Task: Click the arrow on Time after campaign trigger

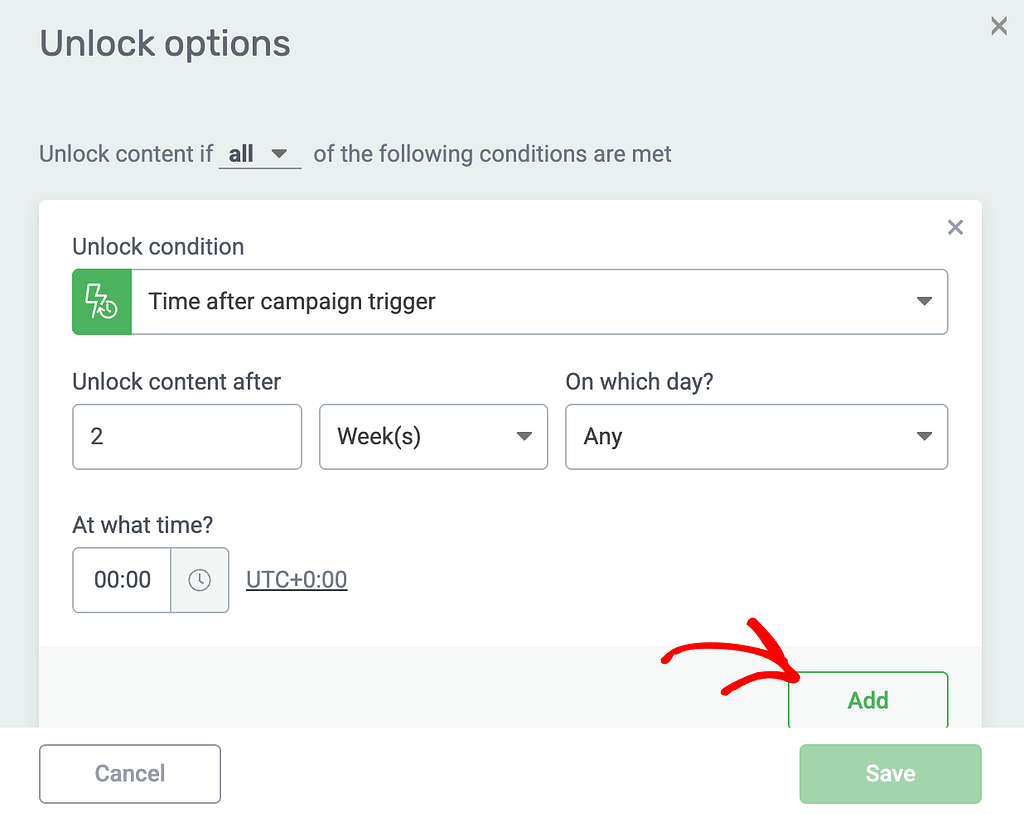Action: click(923, 301)
